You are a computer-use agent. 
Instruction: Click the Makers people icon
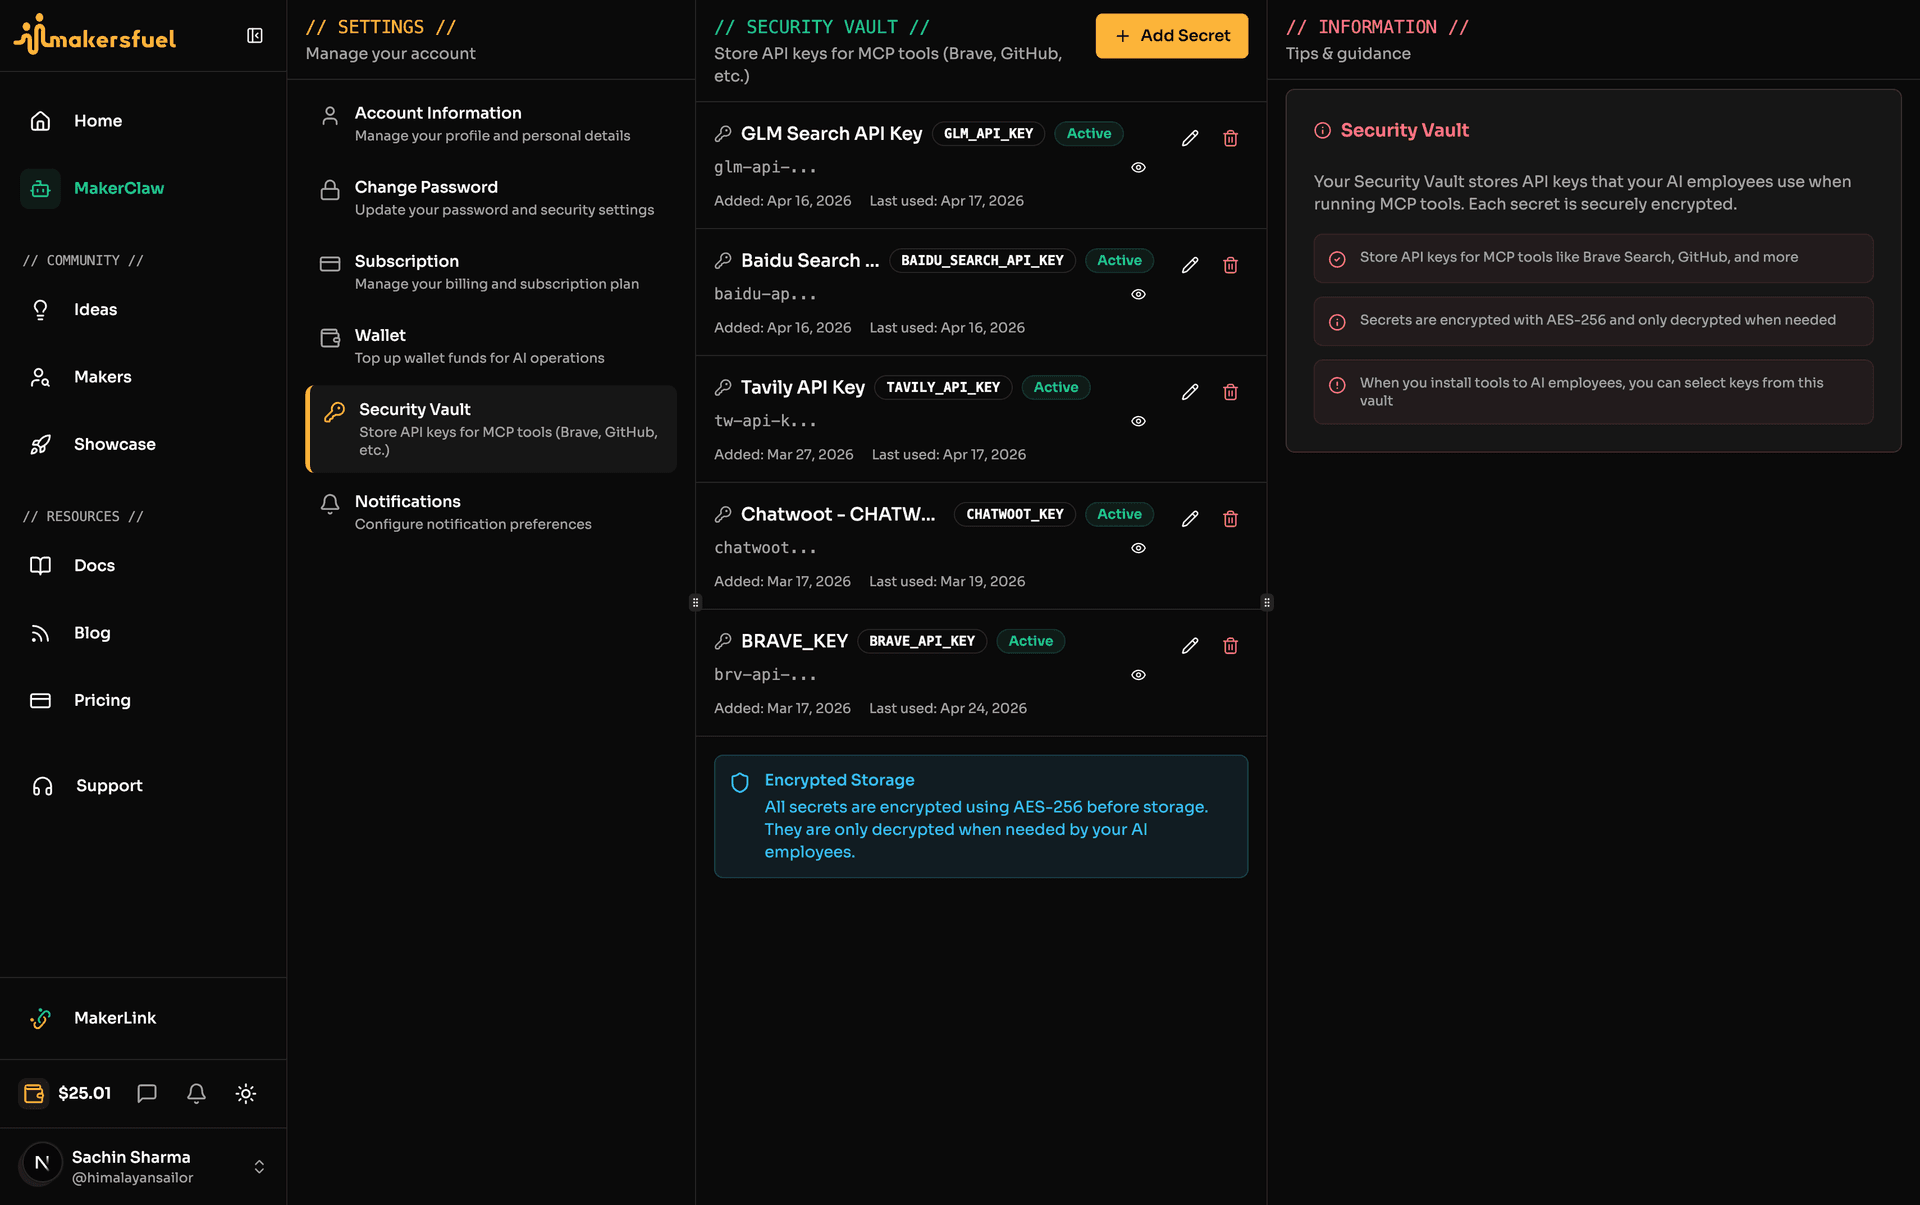click(40, 377)
